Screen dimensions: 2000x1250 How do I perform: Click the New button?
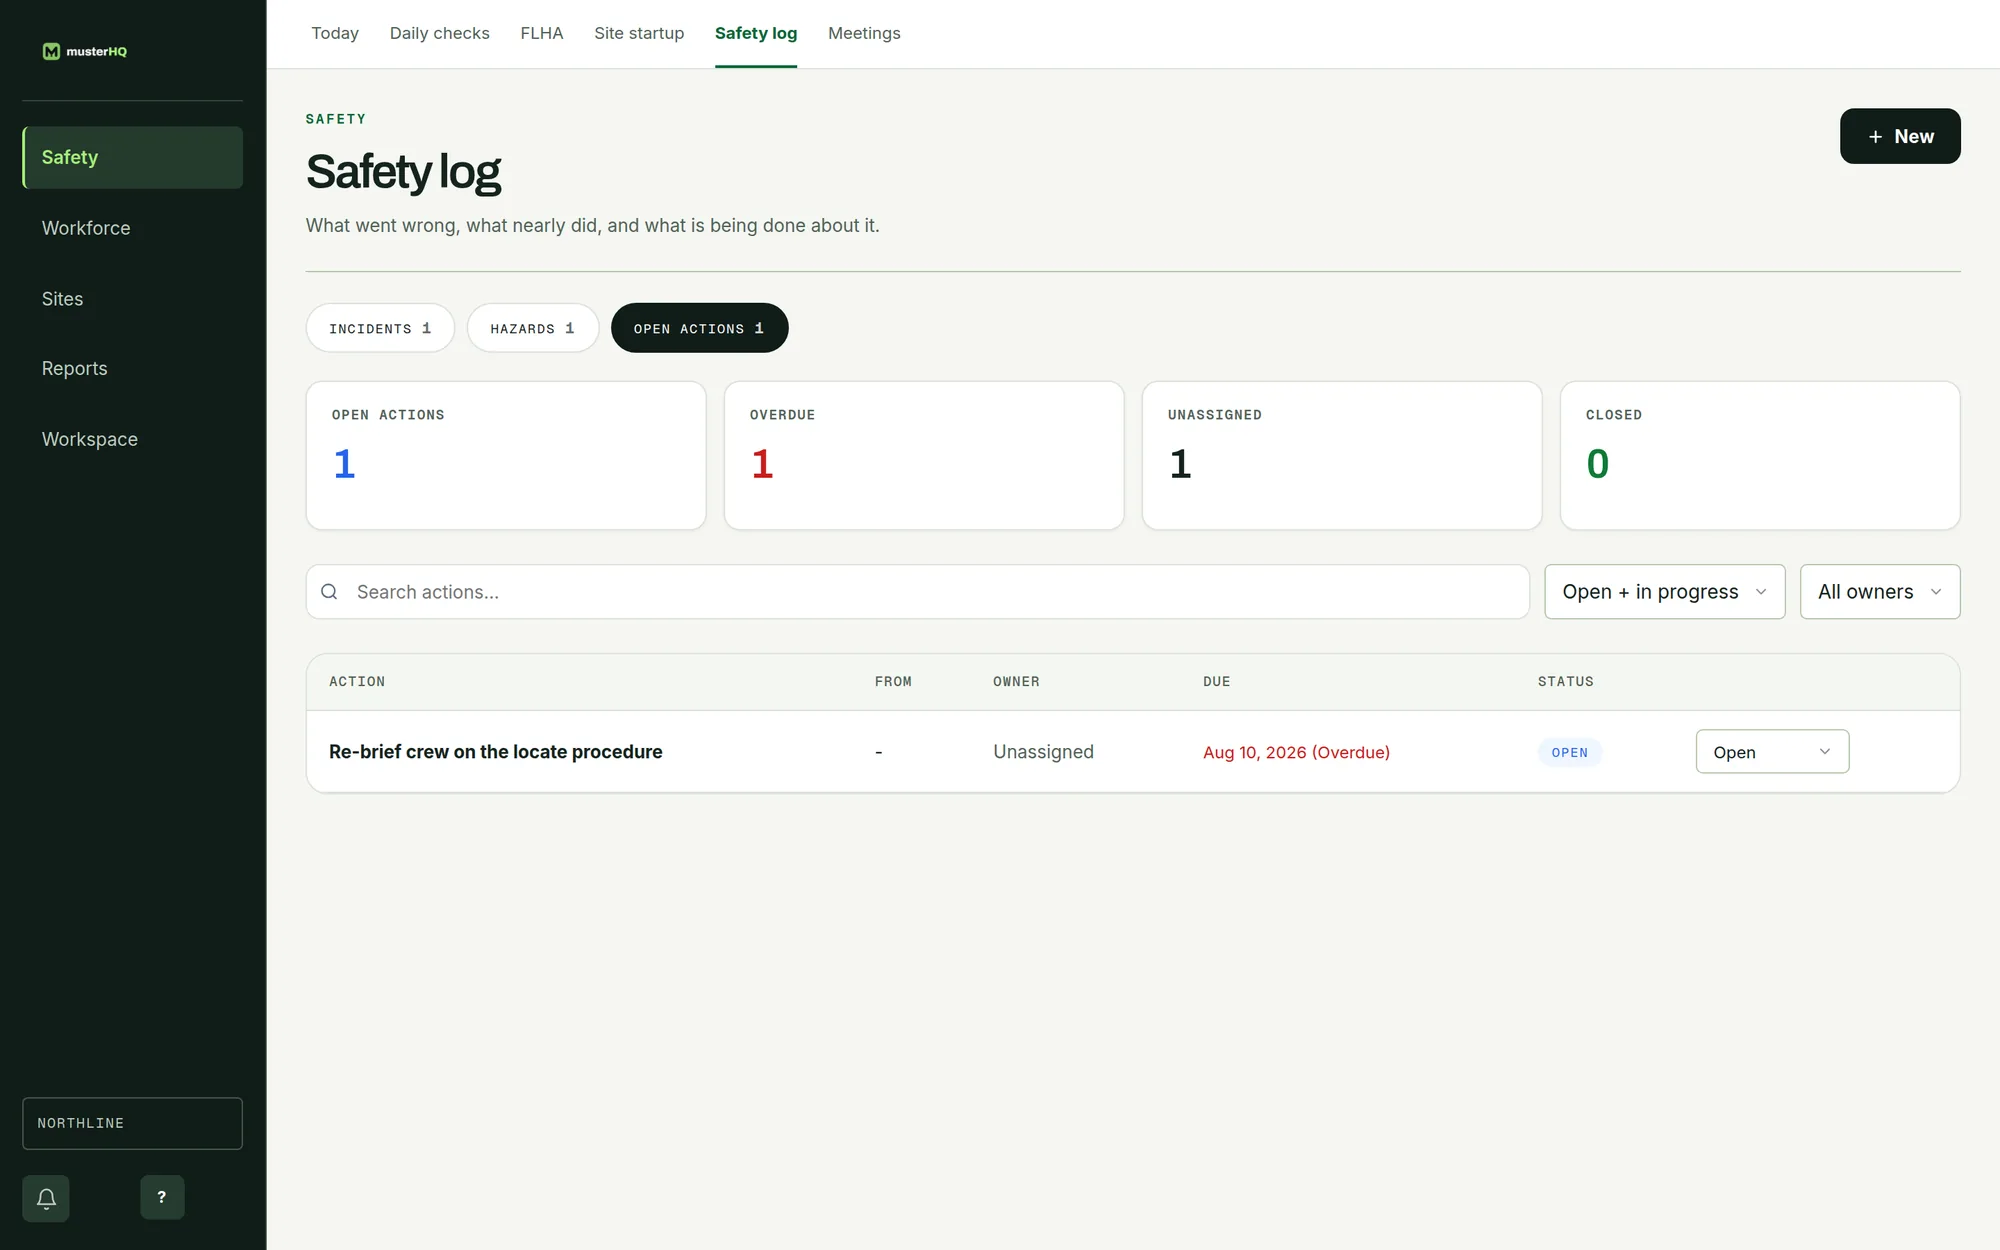[1900, 136]
